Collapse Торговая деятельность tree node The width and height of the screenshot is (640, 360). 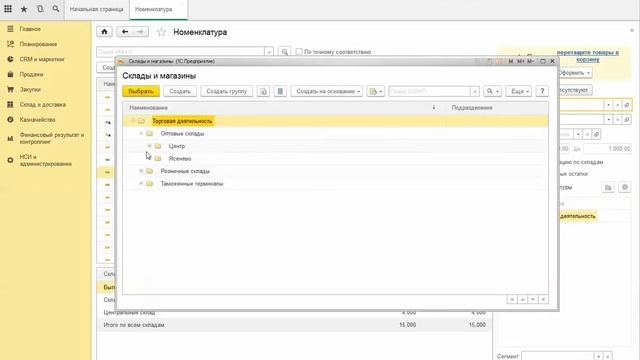tap(133, 121)
